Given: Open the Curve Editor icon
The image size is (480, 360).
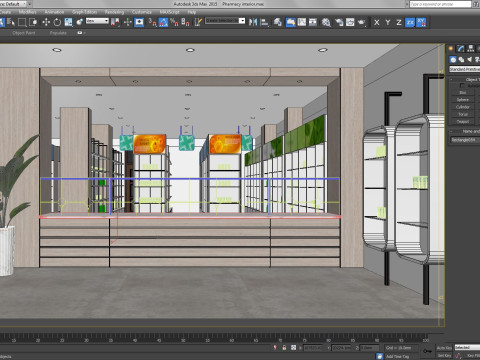Looking at the screenshot, I should 302,22.
